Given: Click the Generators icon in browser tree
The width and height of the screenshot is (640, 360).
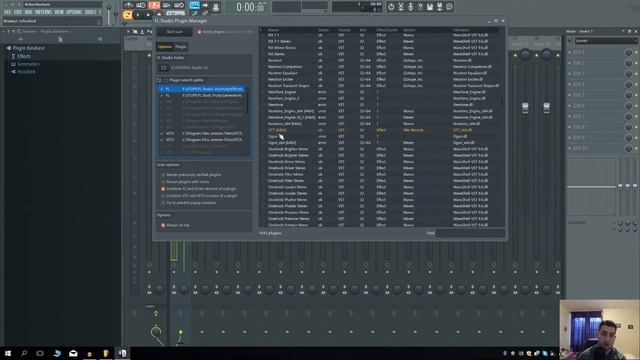Looking at the screenshot, I should (13, 64).
